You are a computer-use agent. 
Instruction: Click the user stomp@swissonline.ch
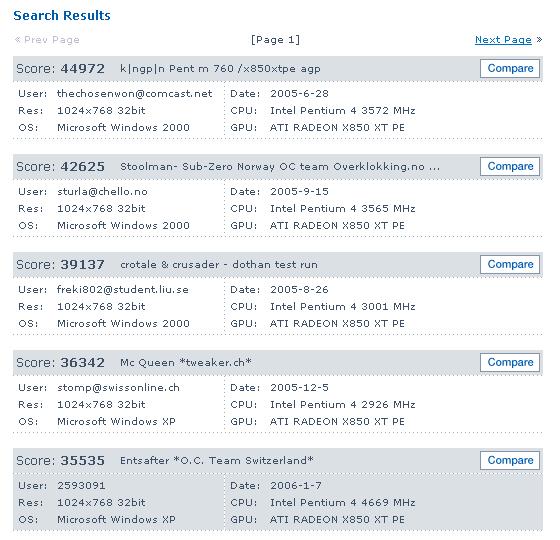click(x=118, y=388)
